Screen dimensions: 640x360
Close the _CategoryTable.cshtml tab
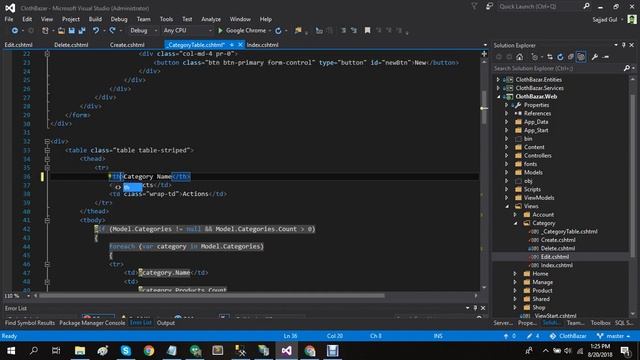pyautogui.click(x=240, y=45)
